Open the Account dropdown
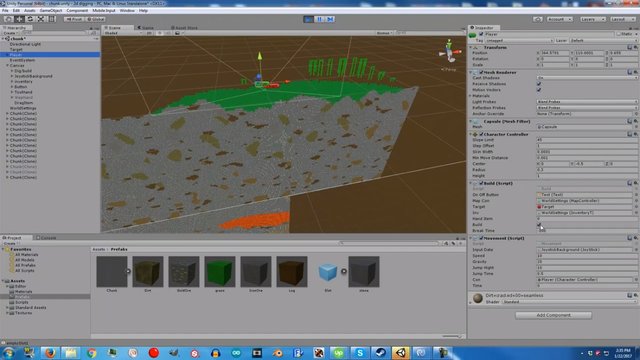This screenshot has height=360, width=640. [559, 19]
